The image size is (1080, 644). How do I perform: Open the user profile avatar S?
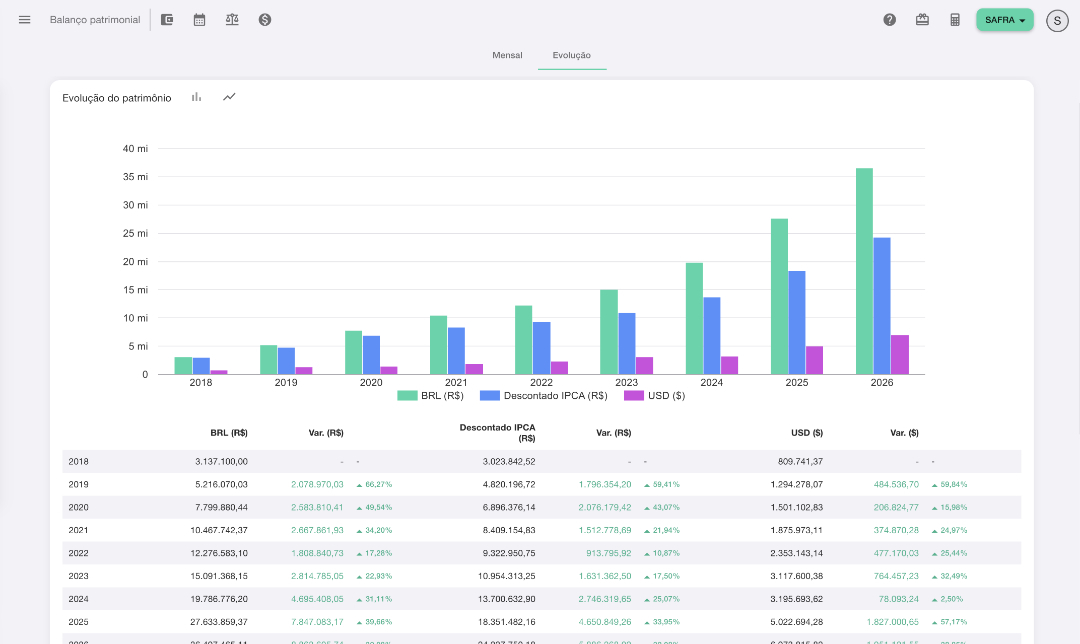click(x=1057, y=20)
